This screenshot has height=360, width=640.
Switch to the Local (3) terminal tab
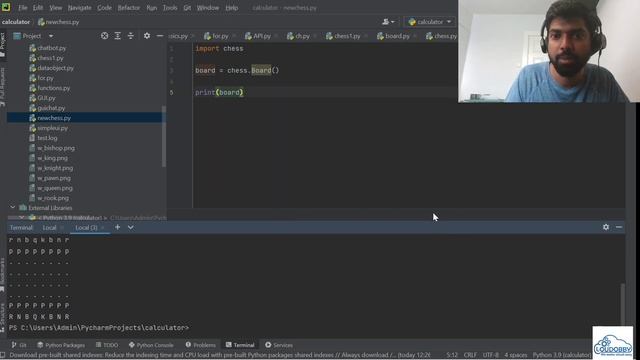point(87,228)
